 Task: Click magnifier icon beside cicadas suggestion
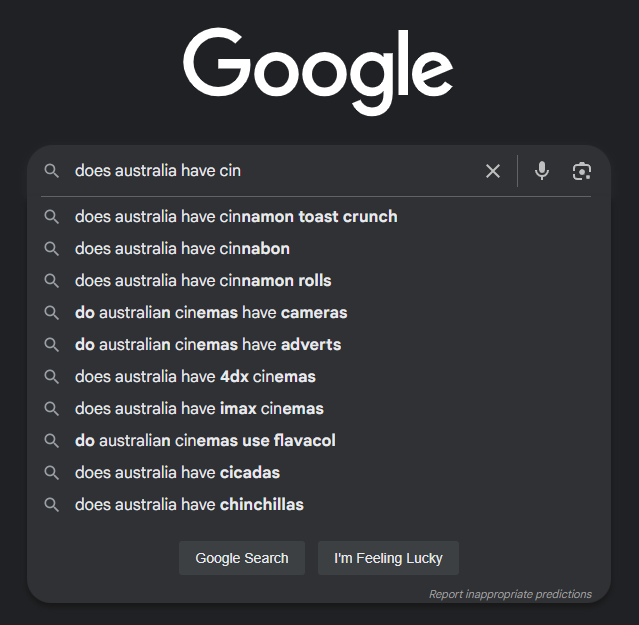click(x=52, y=473)
